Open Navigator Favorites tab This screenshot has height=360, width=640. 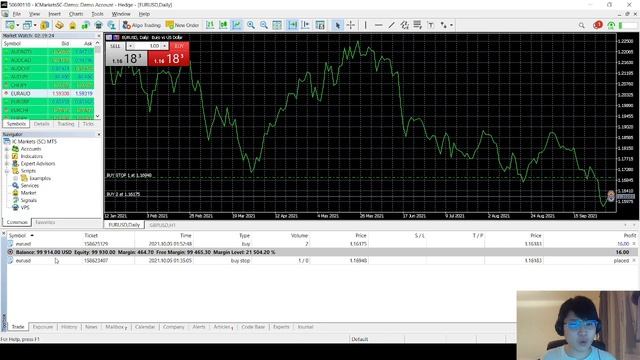pyautogui.click(x=45, y=222)
